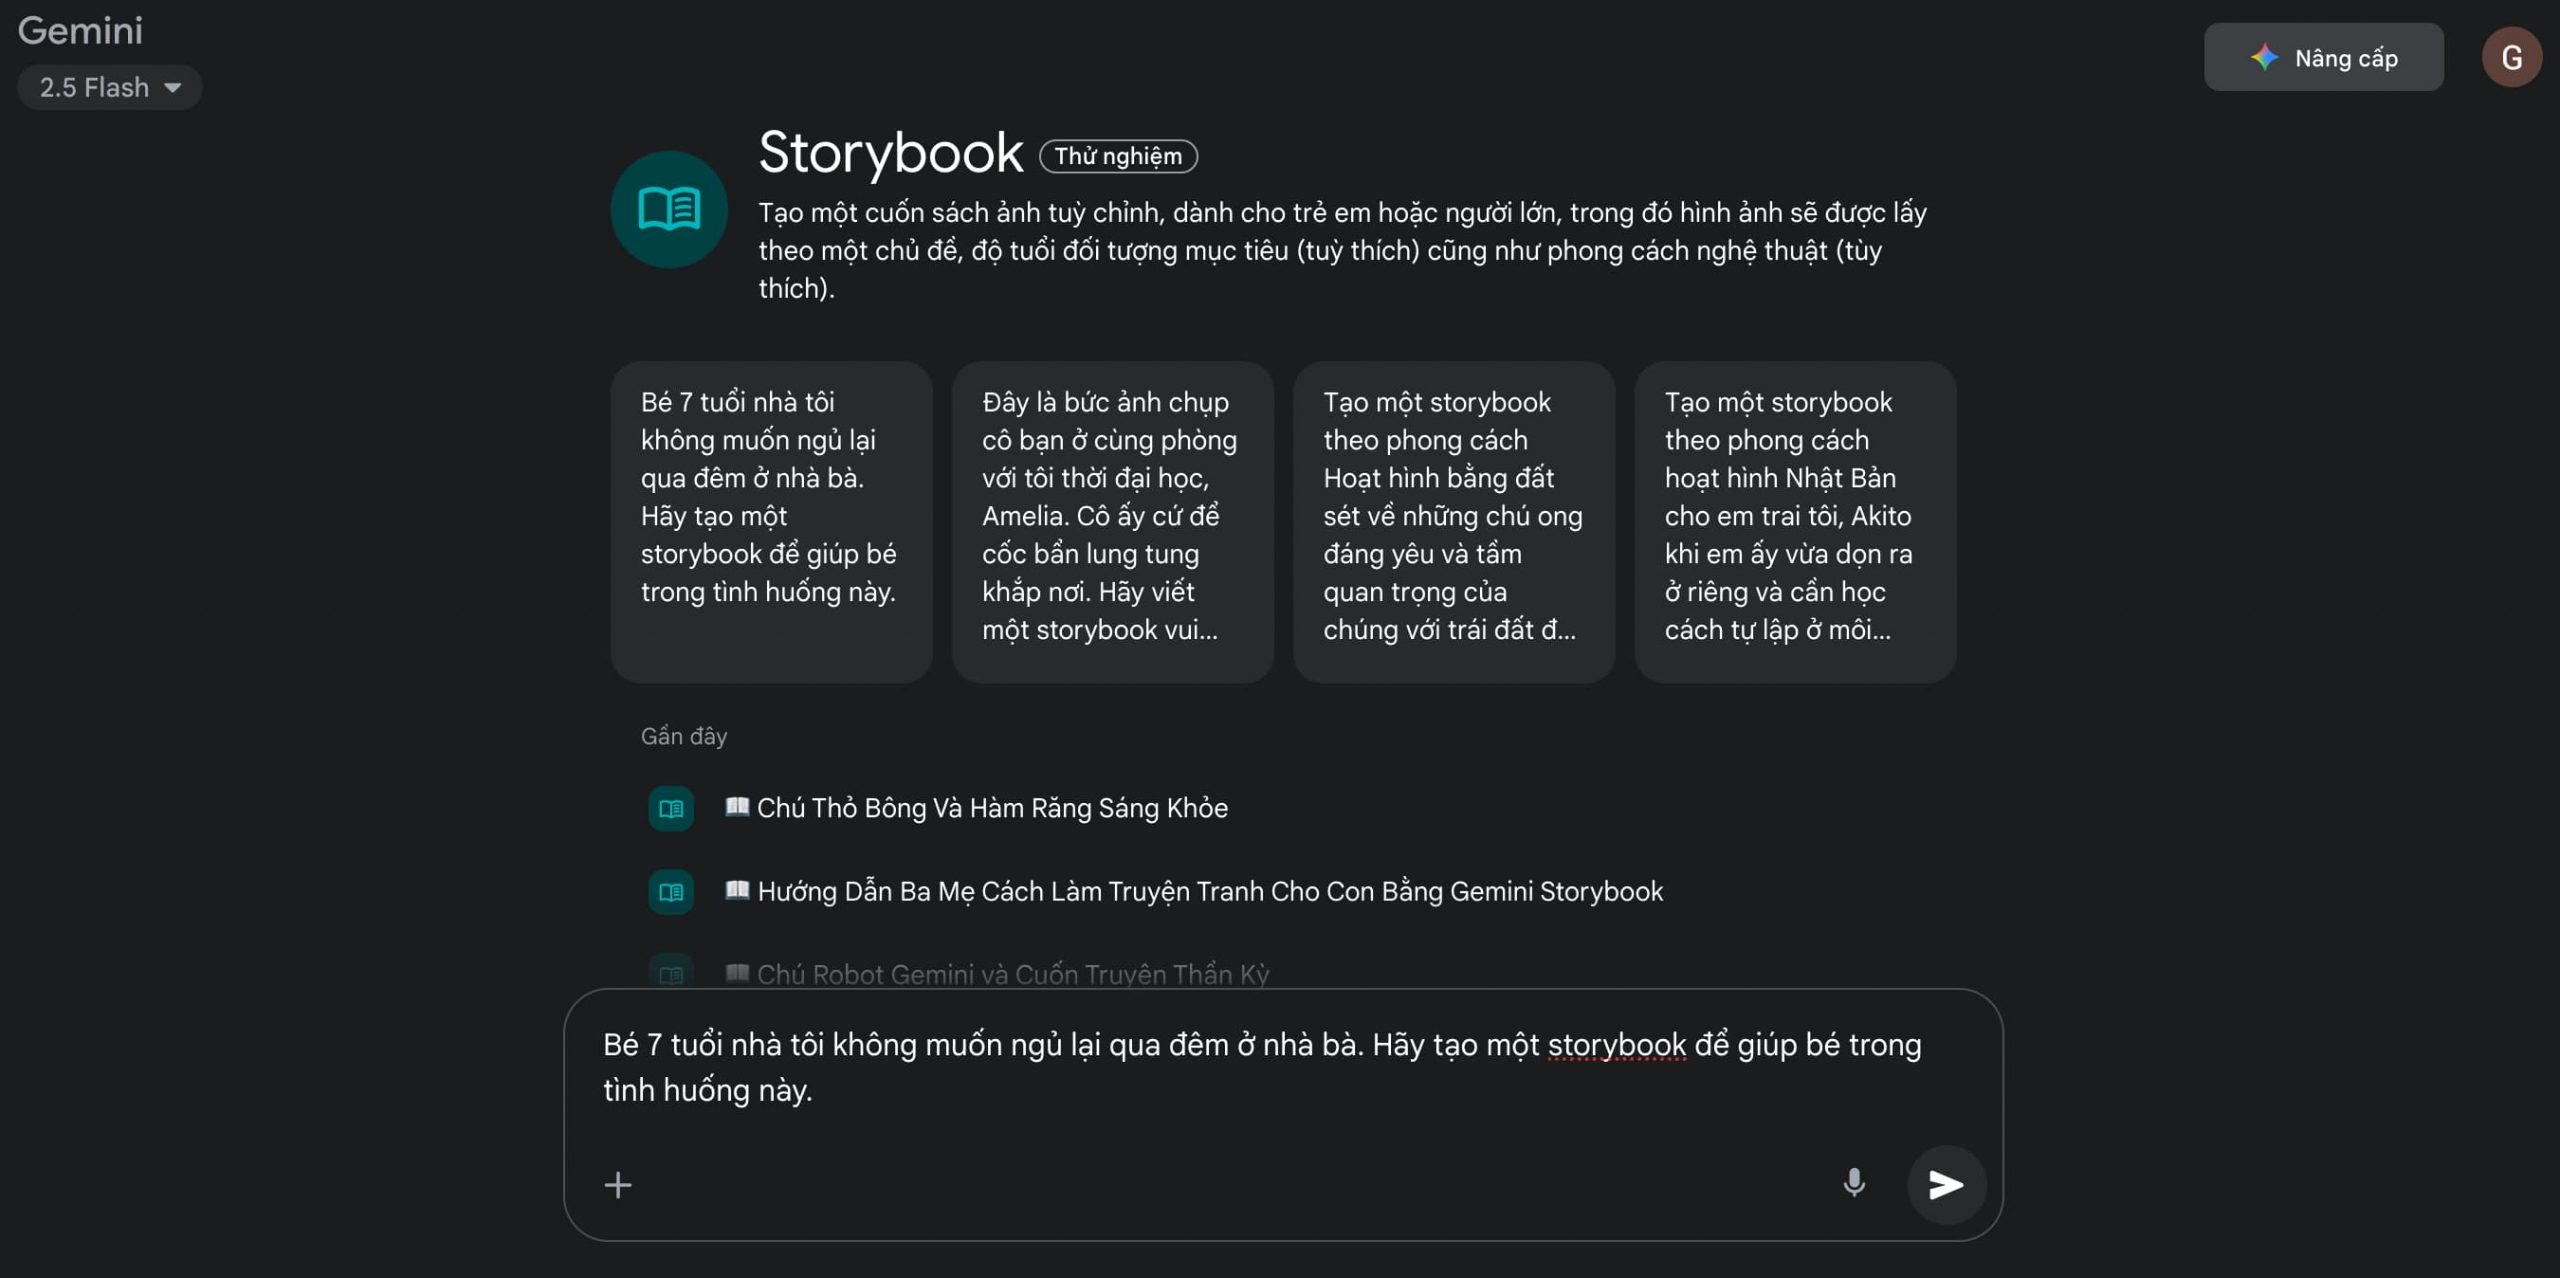Expand the 2.5 Flash model dropdown
Viewport: 2560px width, 1278px height.
coord(110,87)
